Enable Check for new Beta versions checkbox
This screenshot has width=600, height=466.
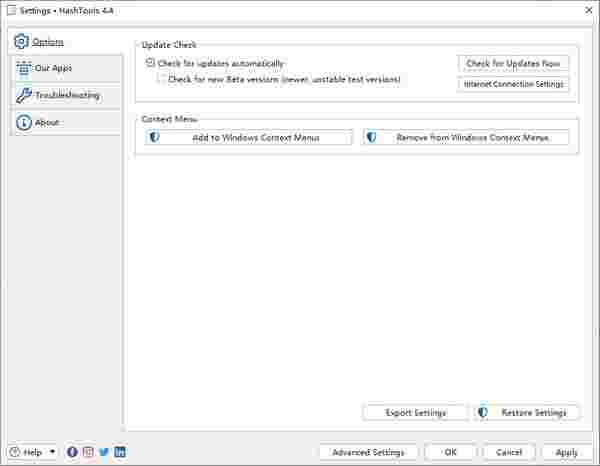[x=163, y=79]
